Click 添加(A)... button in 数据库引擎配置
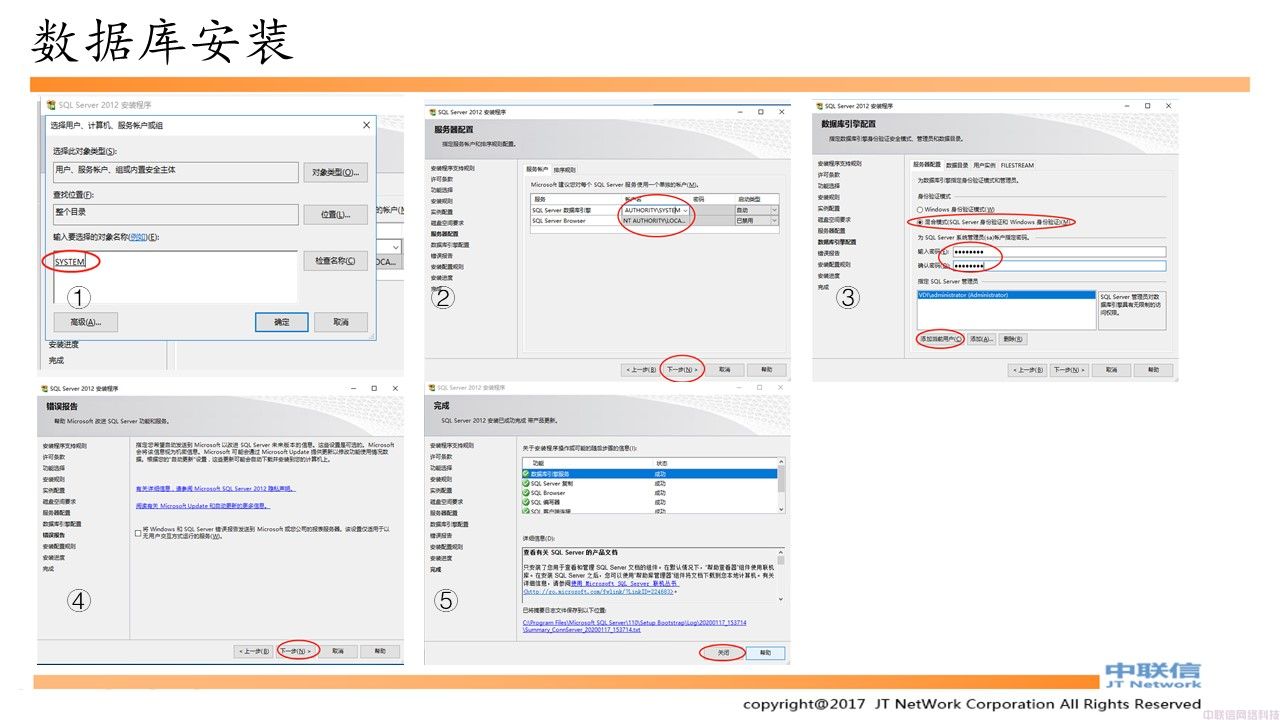 coord(981,339)
